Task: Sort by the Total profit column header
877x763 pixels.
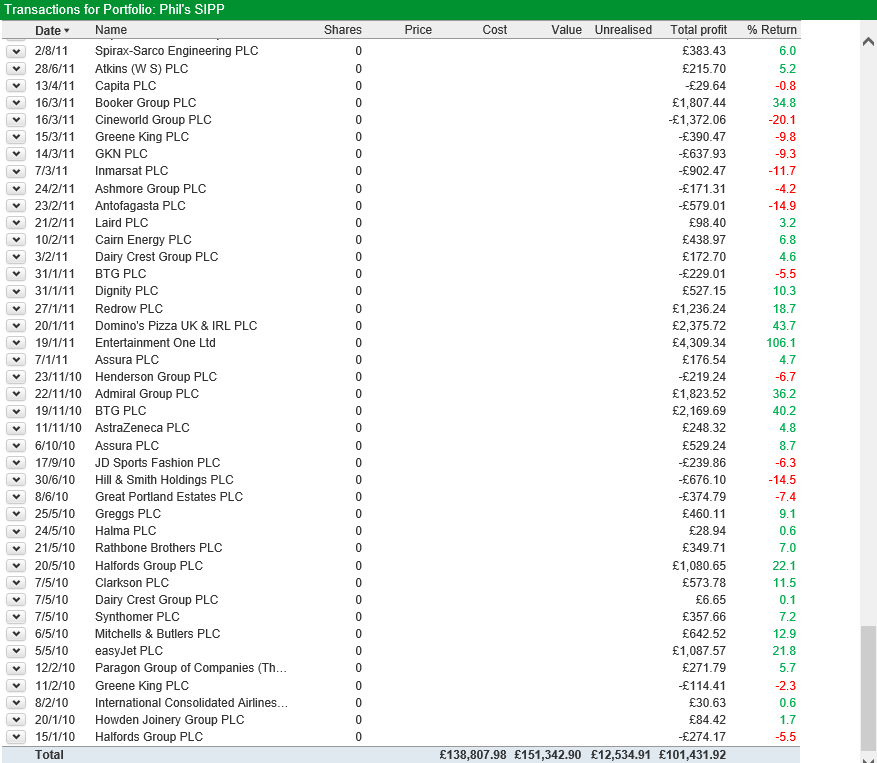Action: pyautogui.click(x=699, y=30)
